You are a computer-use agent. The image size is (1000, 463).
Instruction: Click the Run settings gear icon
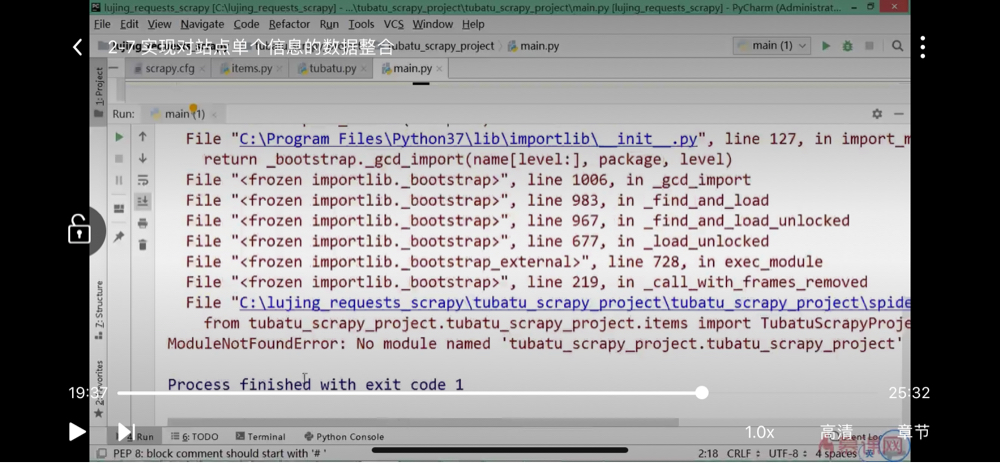(x=877, y=114)
